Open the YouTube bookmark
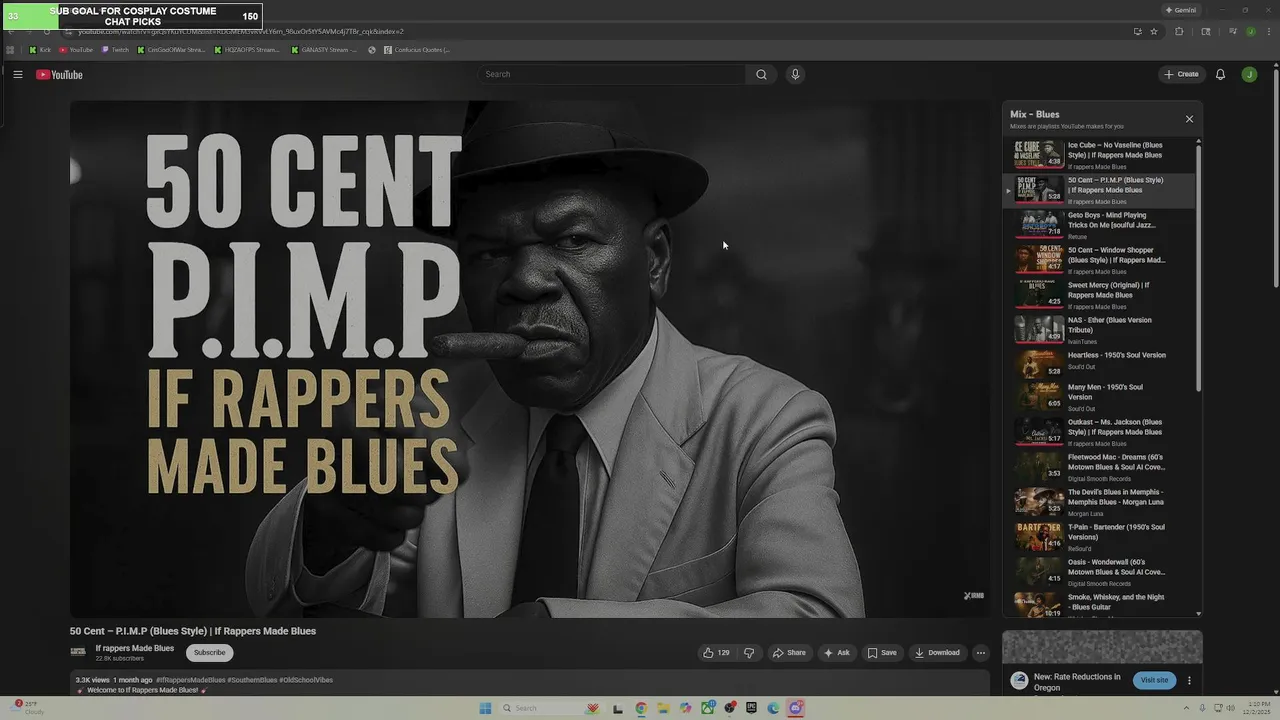The height and width of the screenshot is (720, 1280). (76, 49)
